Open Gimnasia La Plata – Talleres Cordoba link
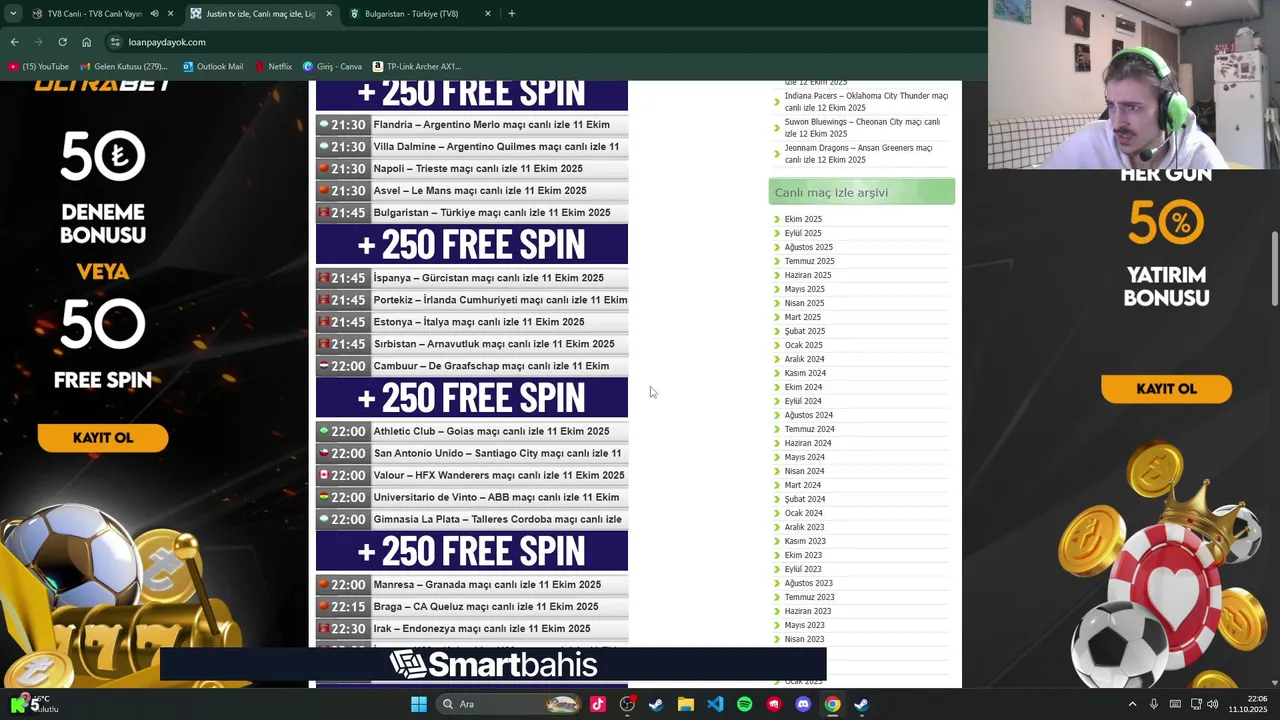Viewport: 1280px width, 720px height. [497, 519]
